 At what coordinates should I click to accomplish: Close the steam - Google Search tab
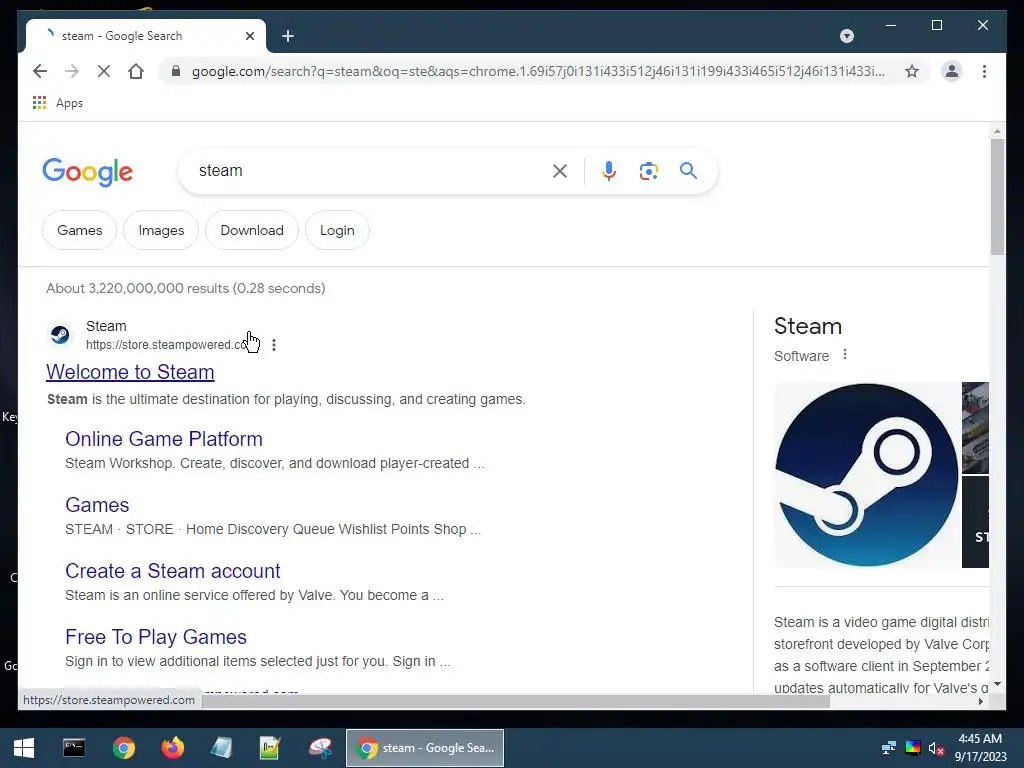click(x=249, y=36)
